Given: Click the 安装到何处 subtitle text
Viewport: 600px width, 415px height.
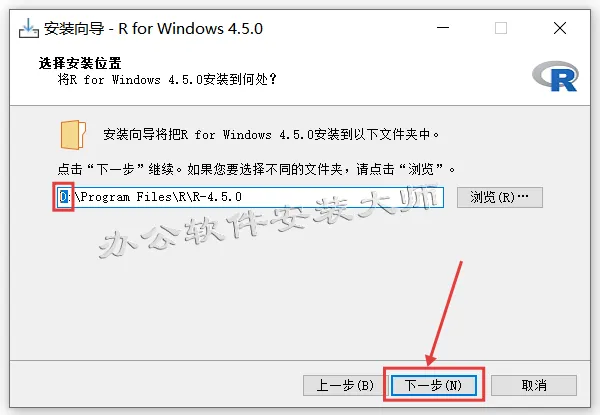Looking at the screenshot, I should click(167, 80).
